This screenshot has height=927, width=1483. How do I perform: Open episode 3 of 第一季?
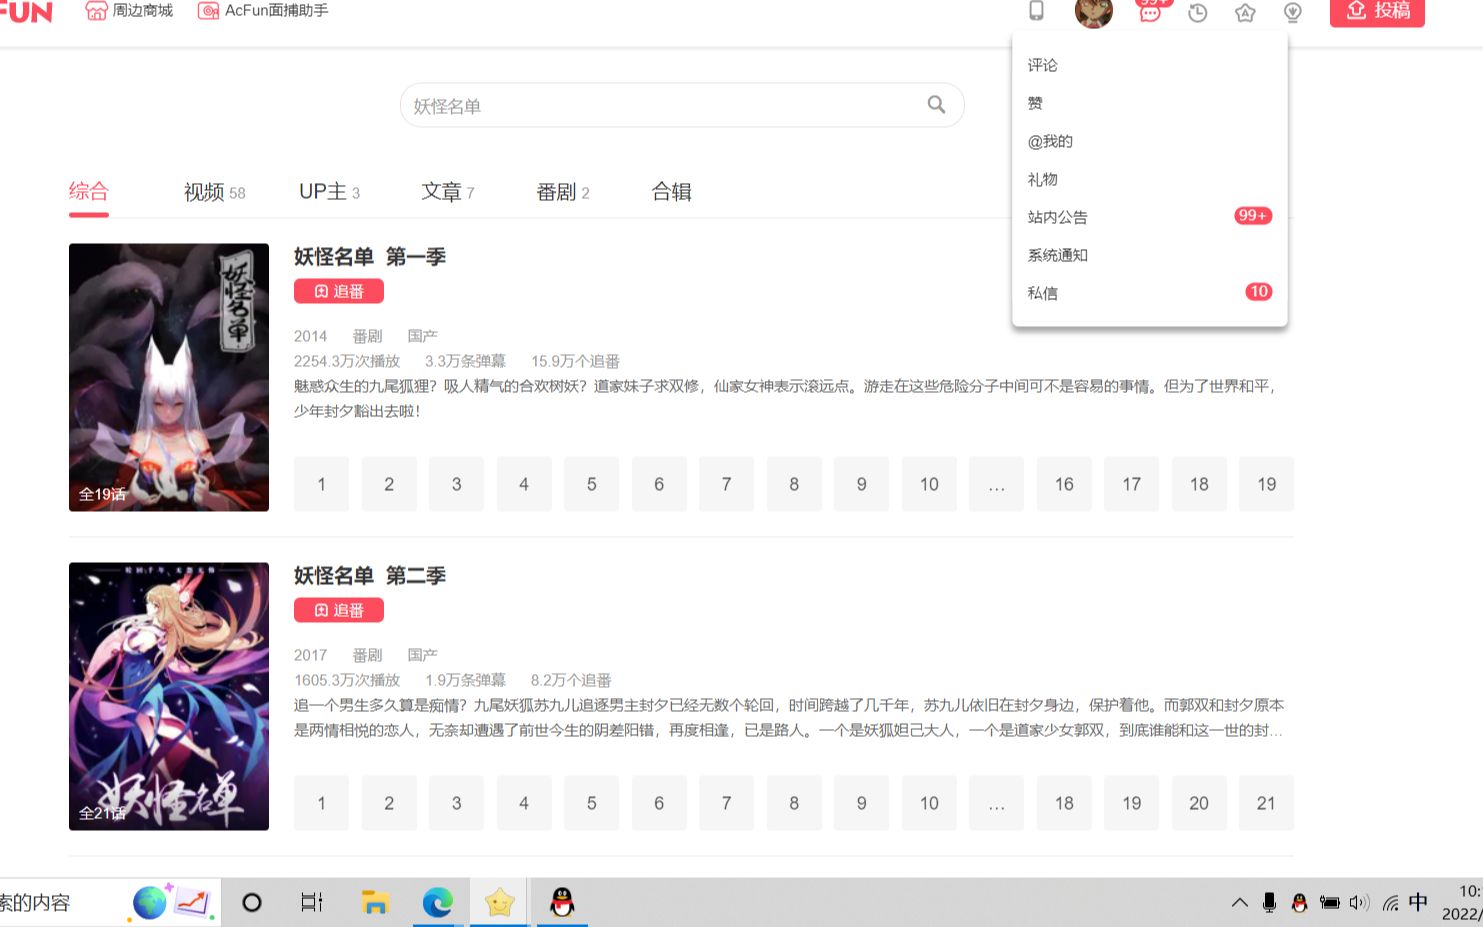456,484
